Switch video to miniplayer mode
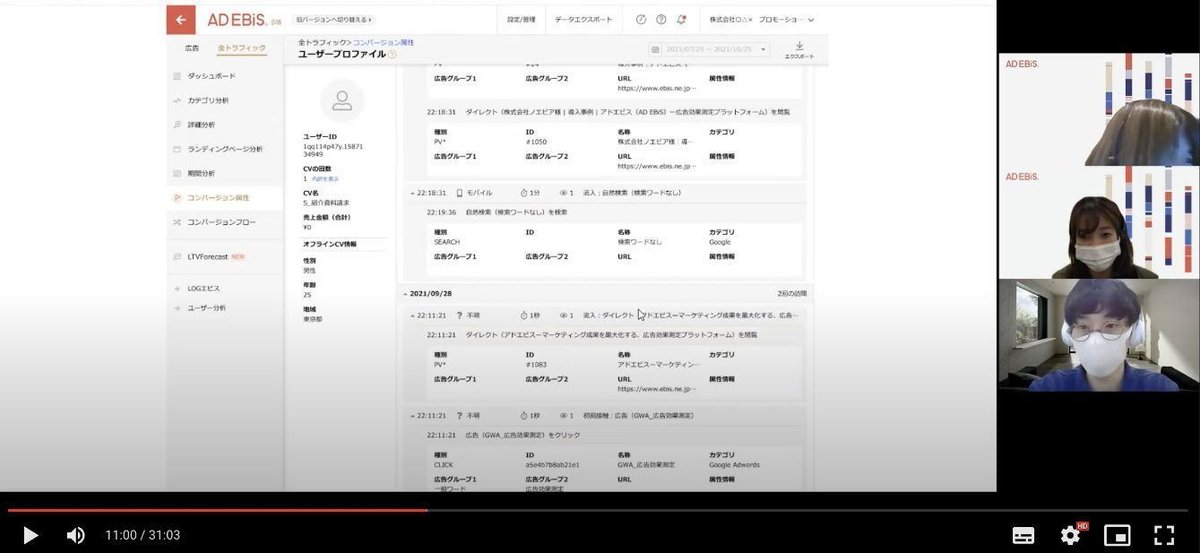This screenshot has width=1200, height=553. tap(1117, 535)
